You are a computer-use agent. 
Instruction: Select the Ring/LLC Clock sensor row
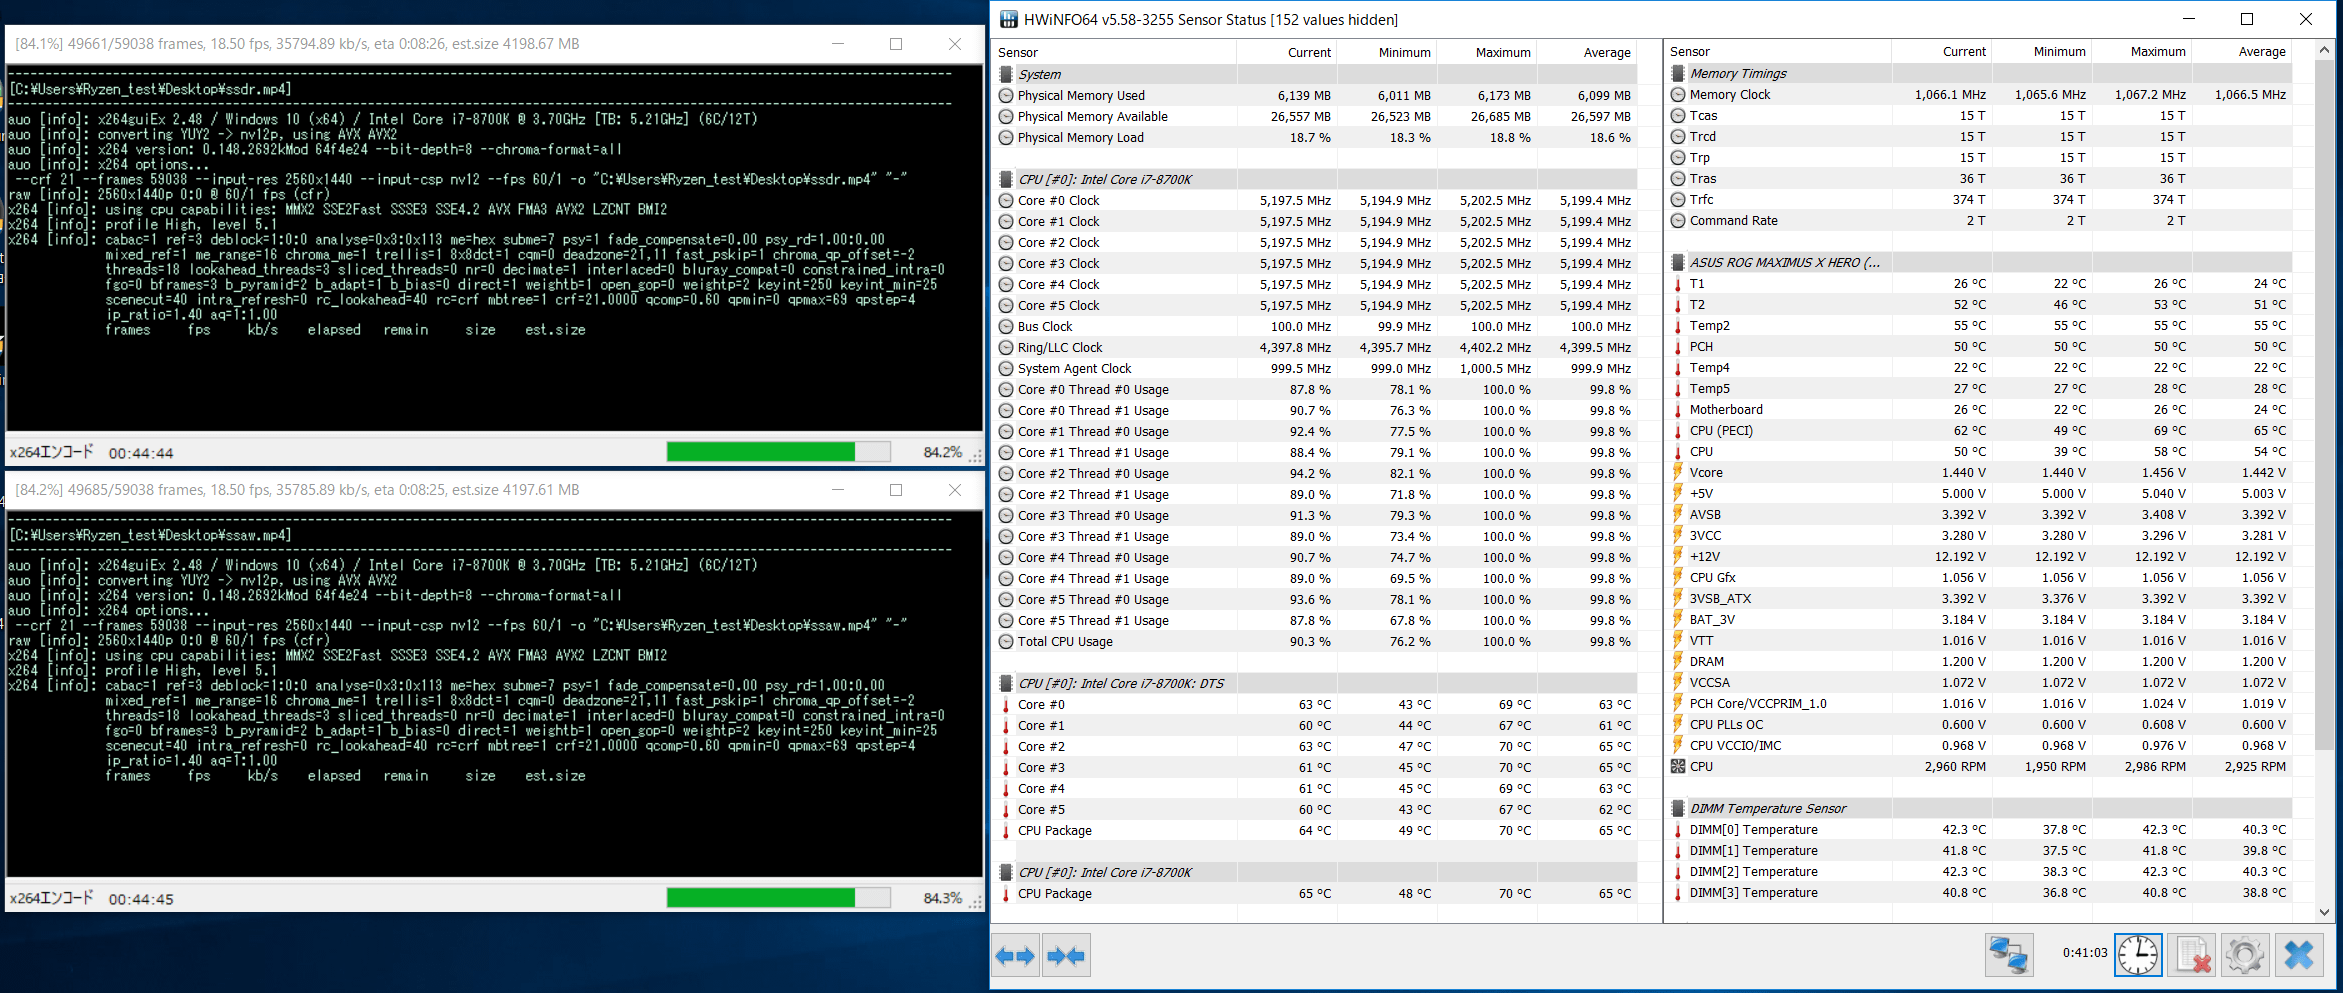coord(1060,348)
